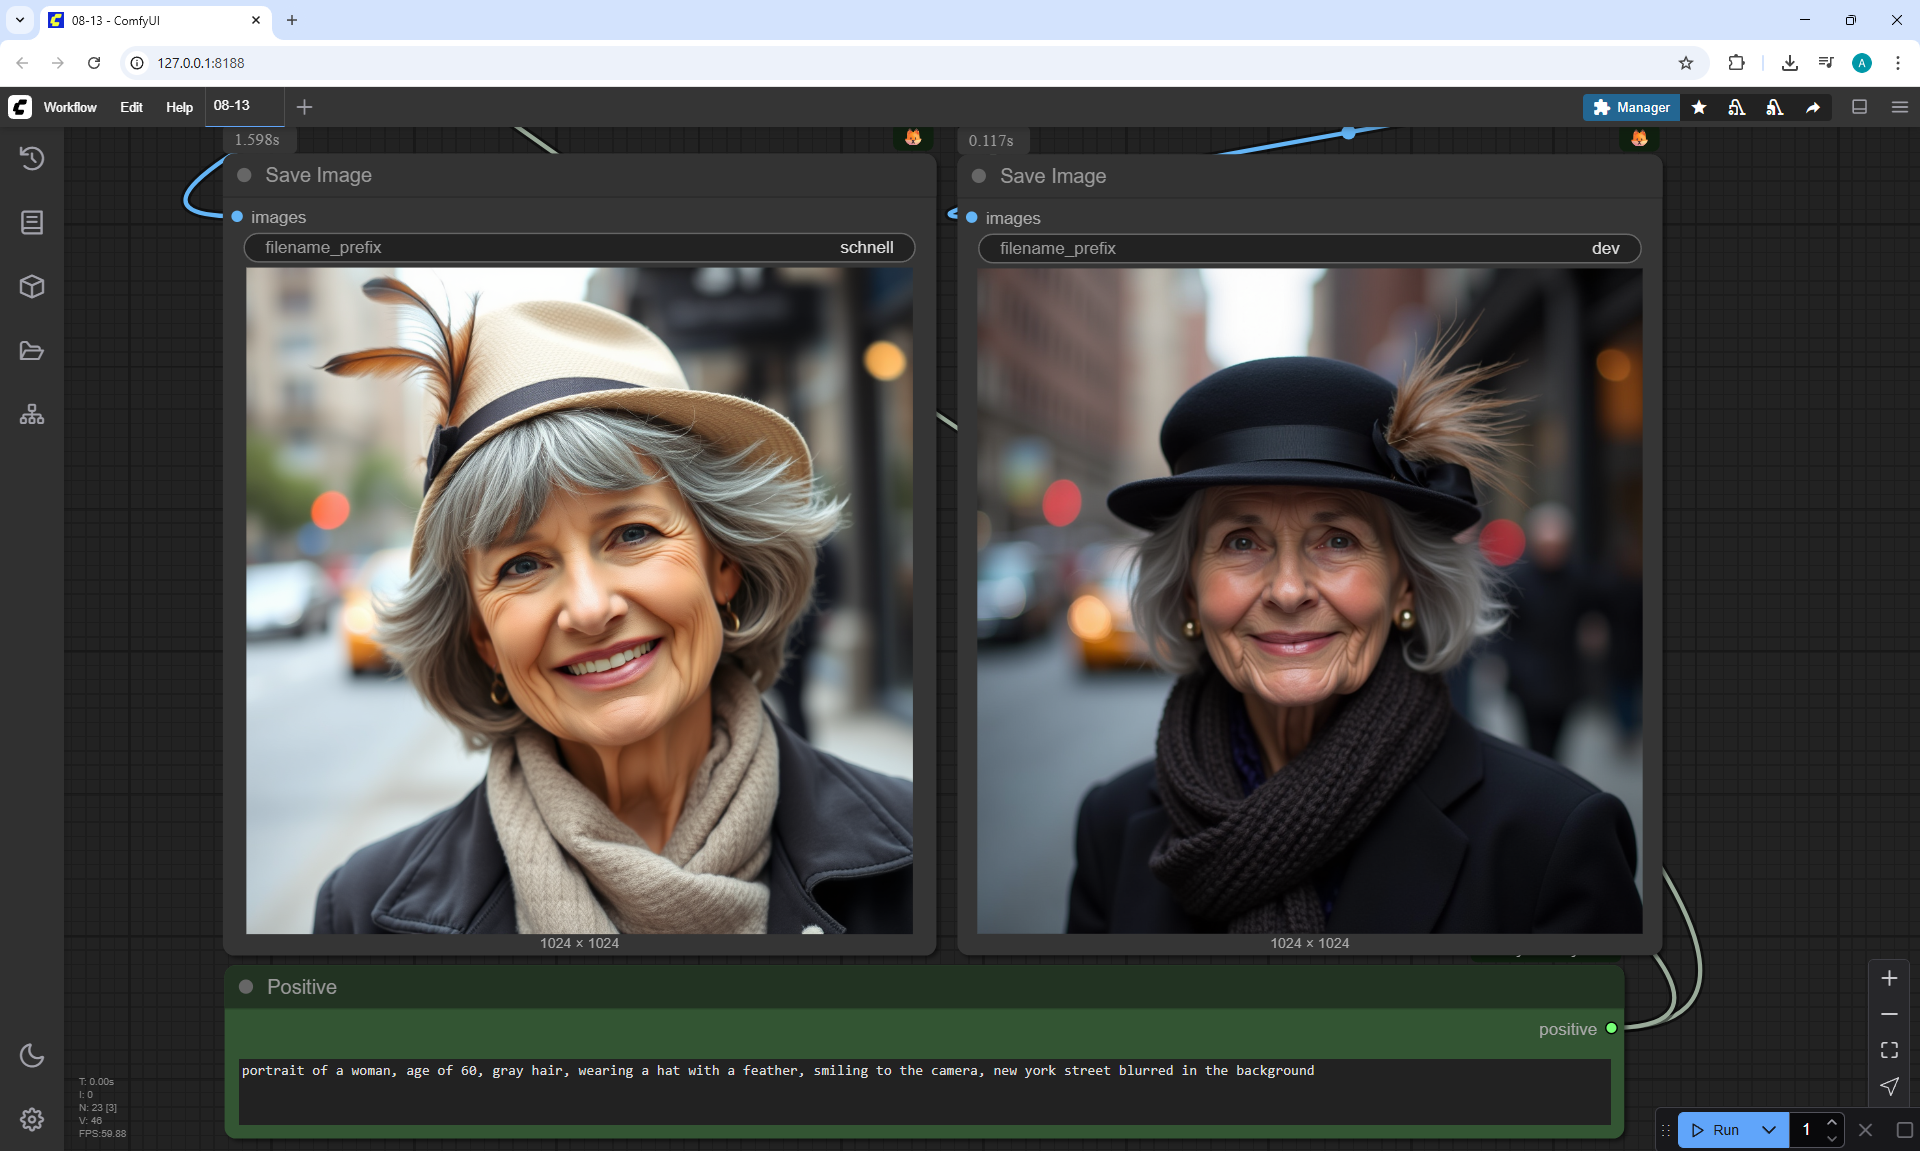Image resolution: width=1920 pixels, height=1151 pixels.
Task: Open the hamburger menu at top right
Action: coord(1900,107)
